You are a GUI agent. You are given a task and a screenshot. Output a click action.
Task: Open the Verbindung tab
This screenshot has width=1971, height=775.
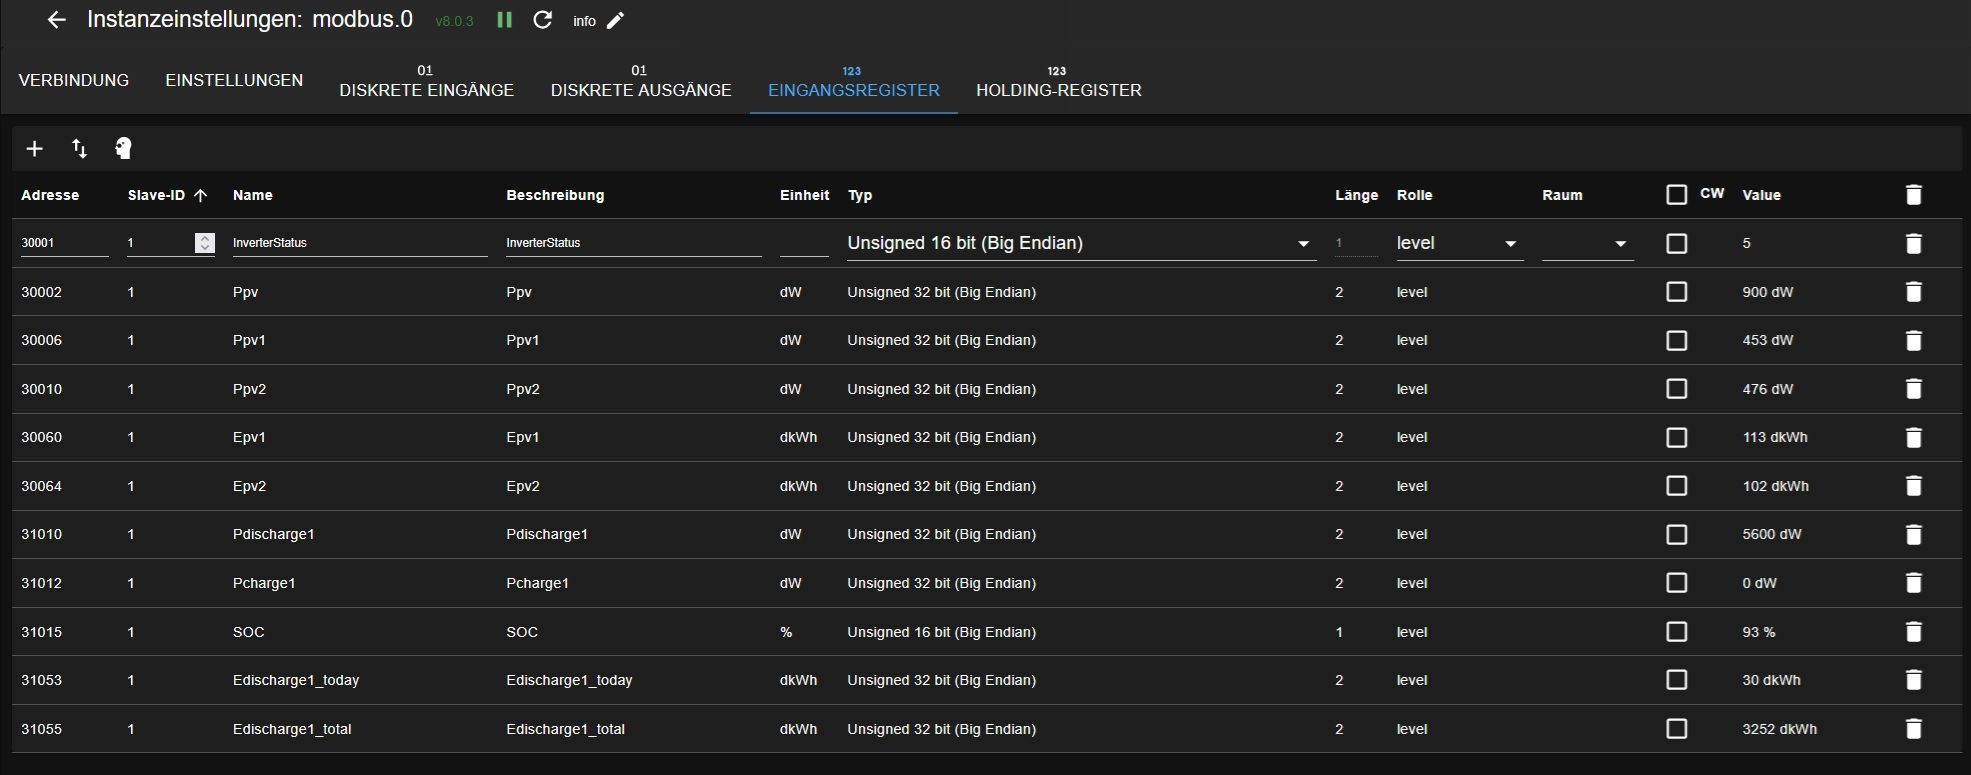74,80
